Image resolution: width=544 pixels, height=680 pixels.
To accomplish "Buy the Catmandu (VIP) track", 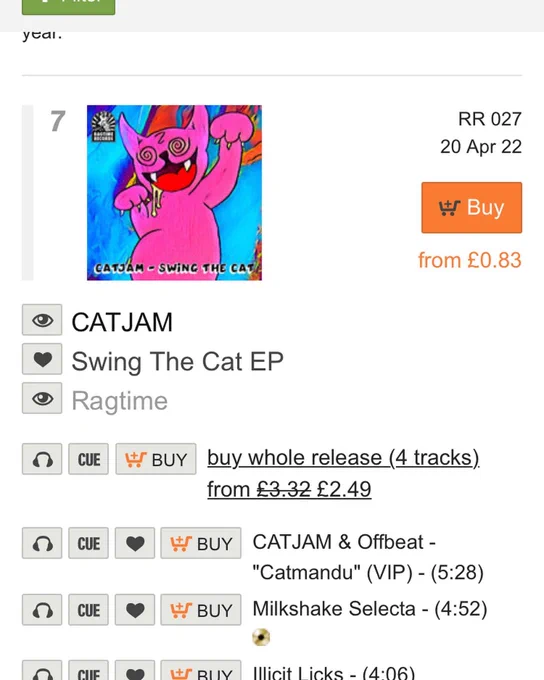I will point(201,543).
